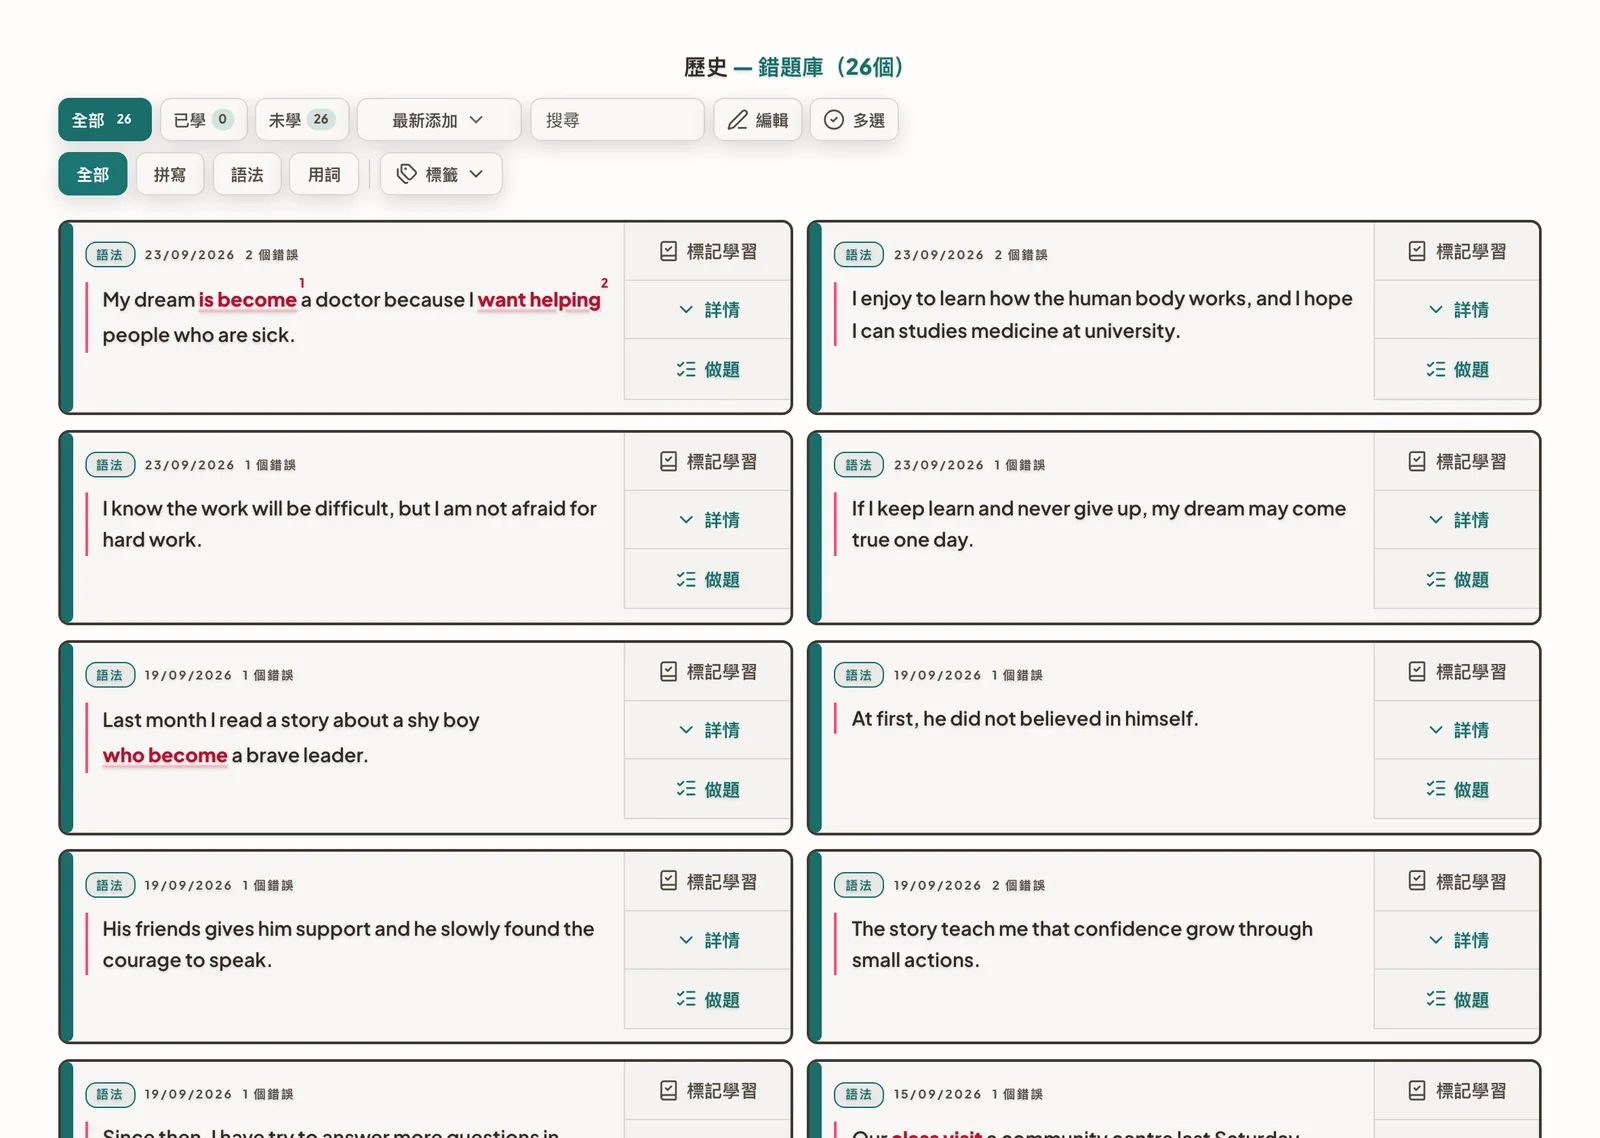Click the page title 錯題庫（26個）
The height and width of the screenshot is (1138, 1600).
click(x=831, y=67)
